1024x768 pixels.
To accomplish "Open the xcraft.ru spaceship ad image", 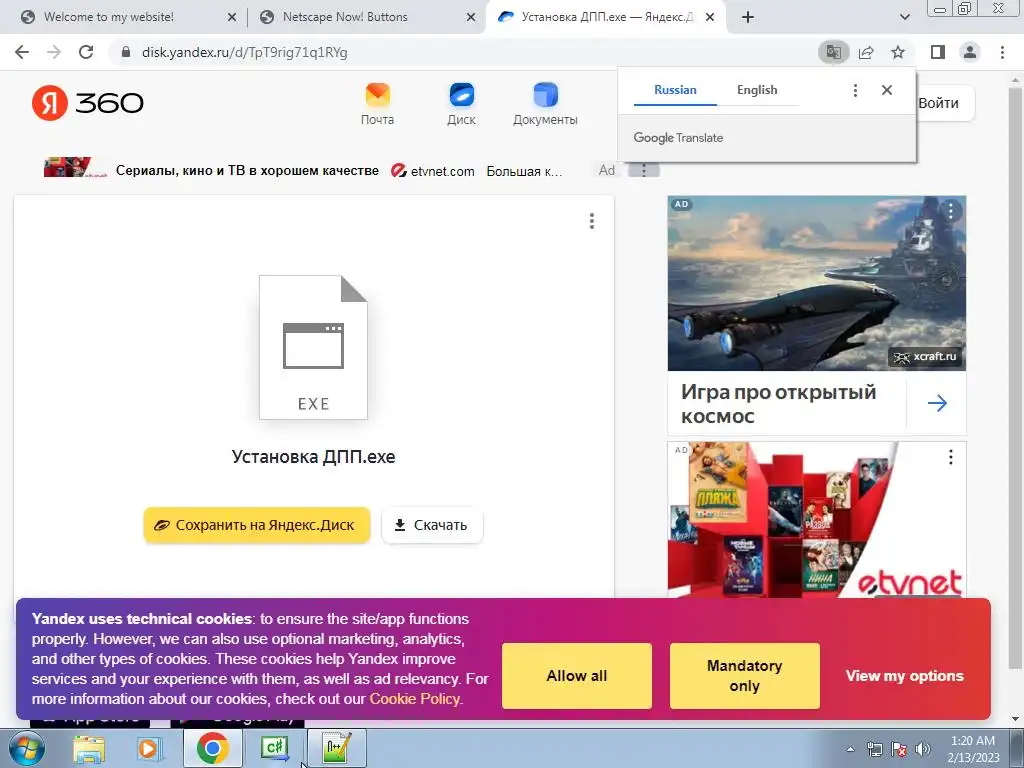I will [816, 283].
